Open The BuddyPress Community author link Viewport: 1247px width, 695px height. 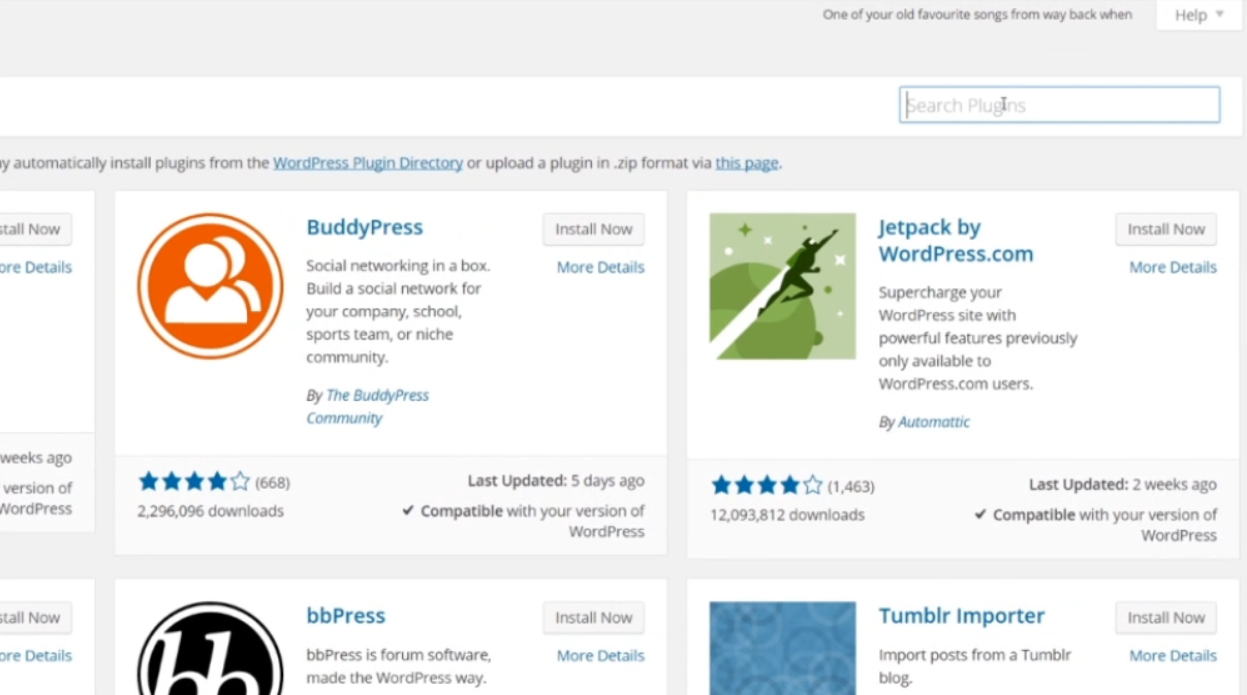367,407
